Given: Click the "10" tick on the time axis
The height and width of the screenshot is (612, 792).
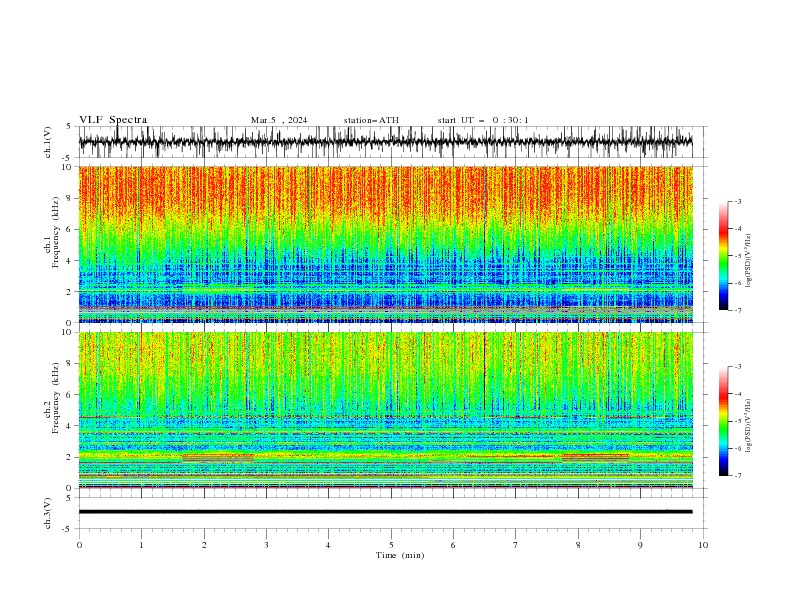Looking at the screenshot, I should [x=703, y=545].
